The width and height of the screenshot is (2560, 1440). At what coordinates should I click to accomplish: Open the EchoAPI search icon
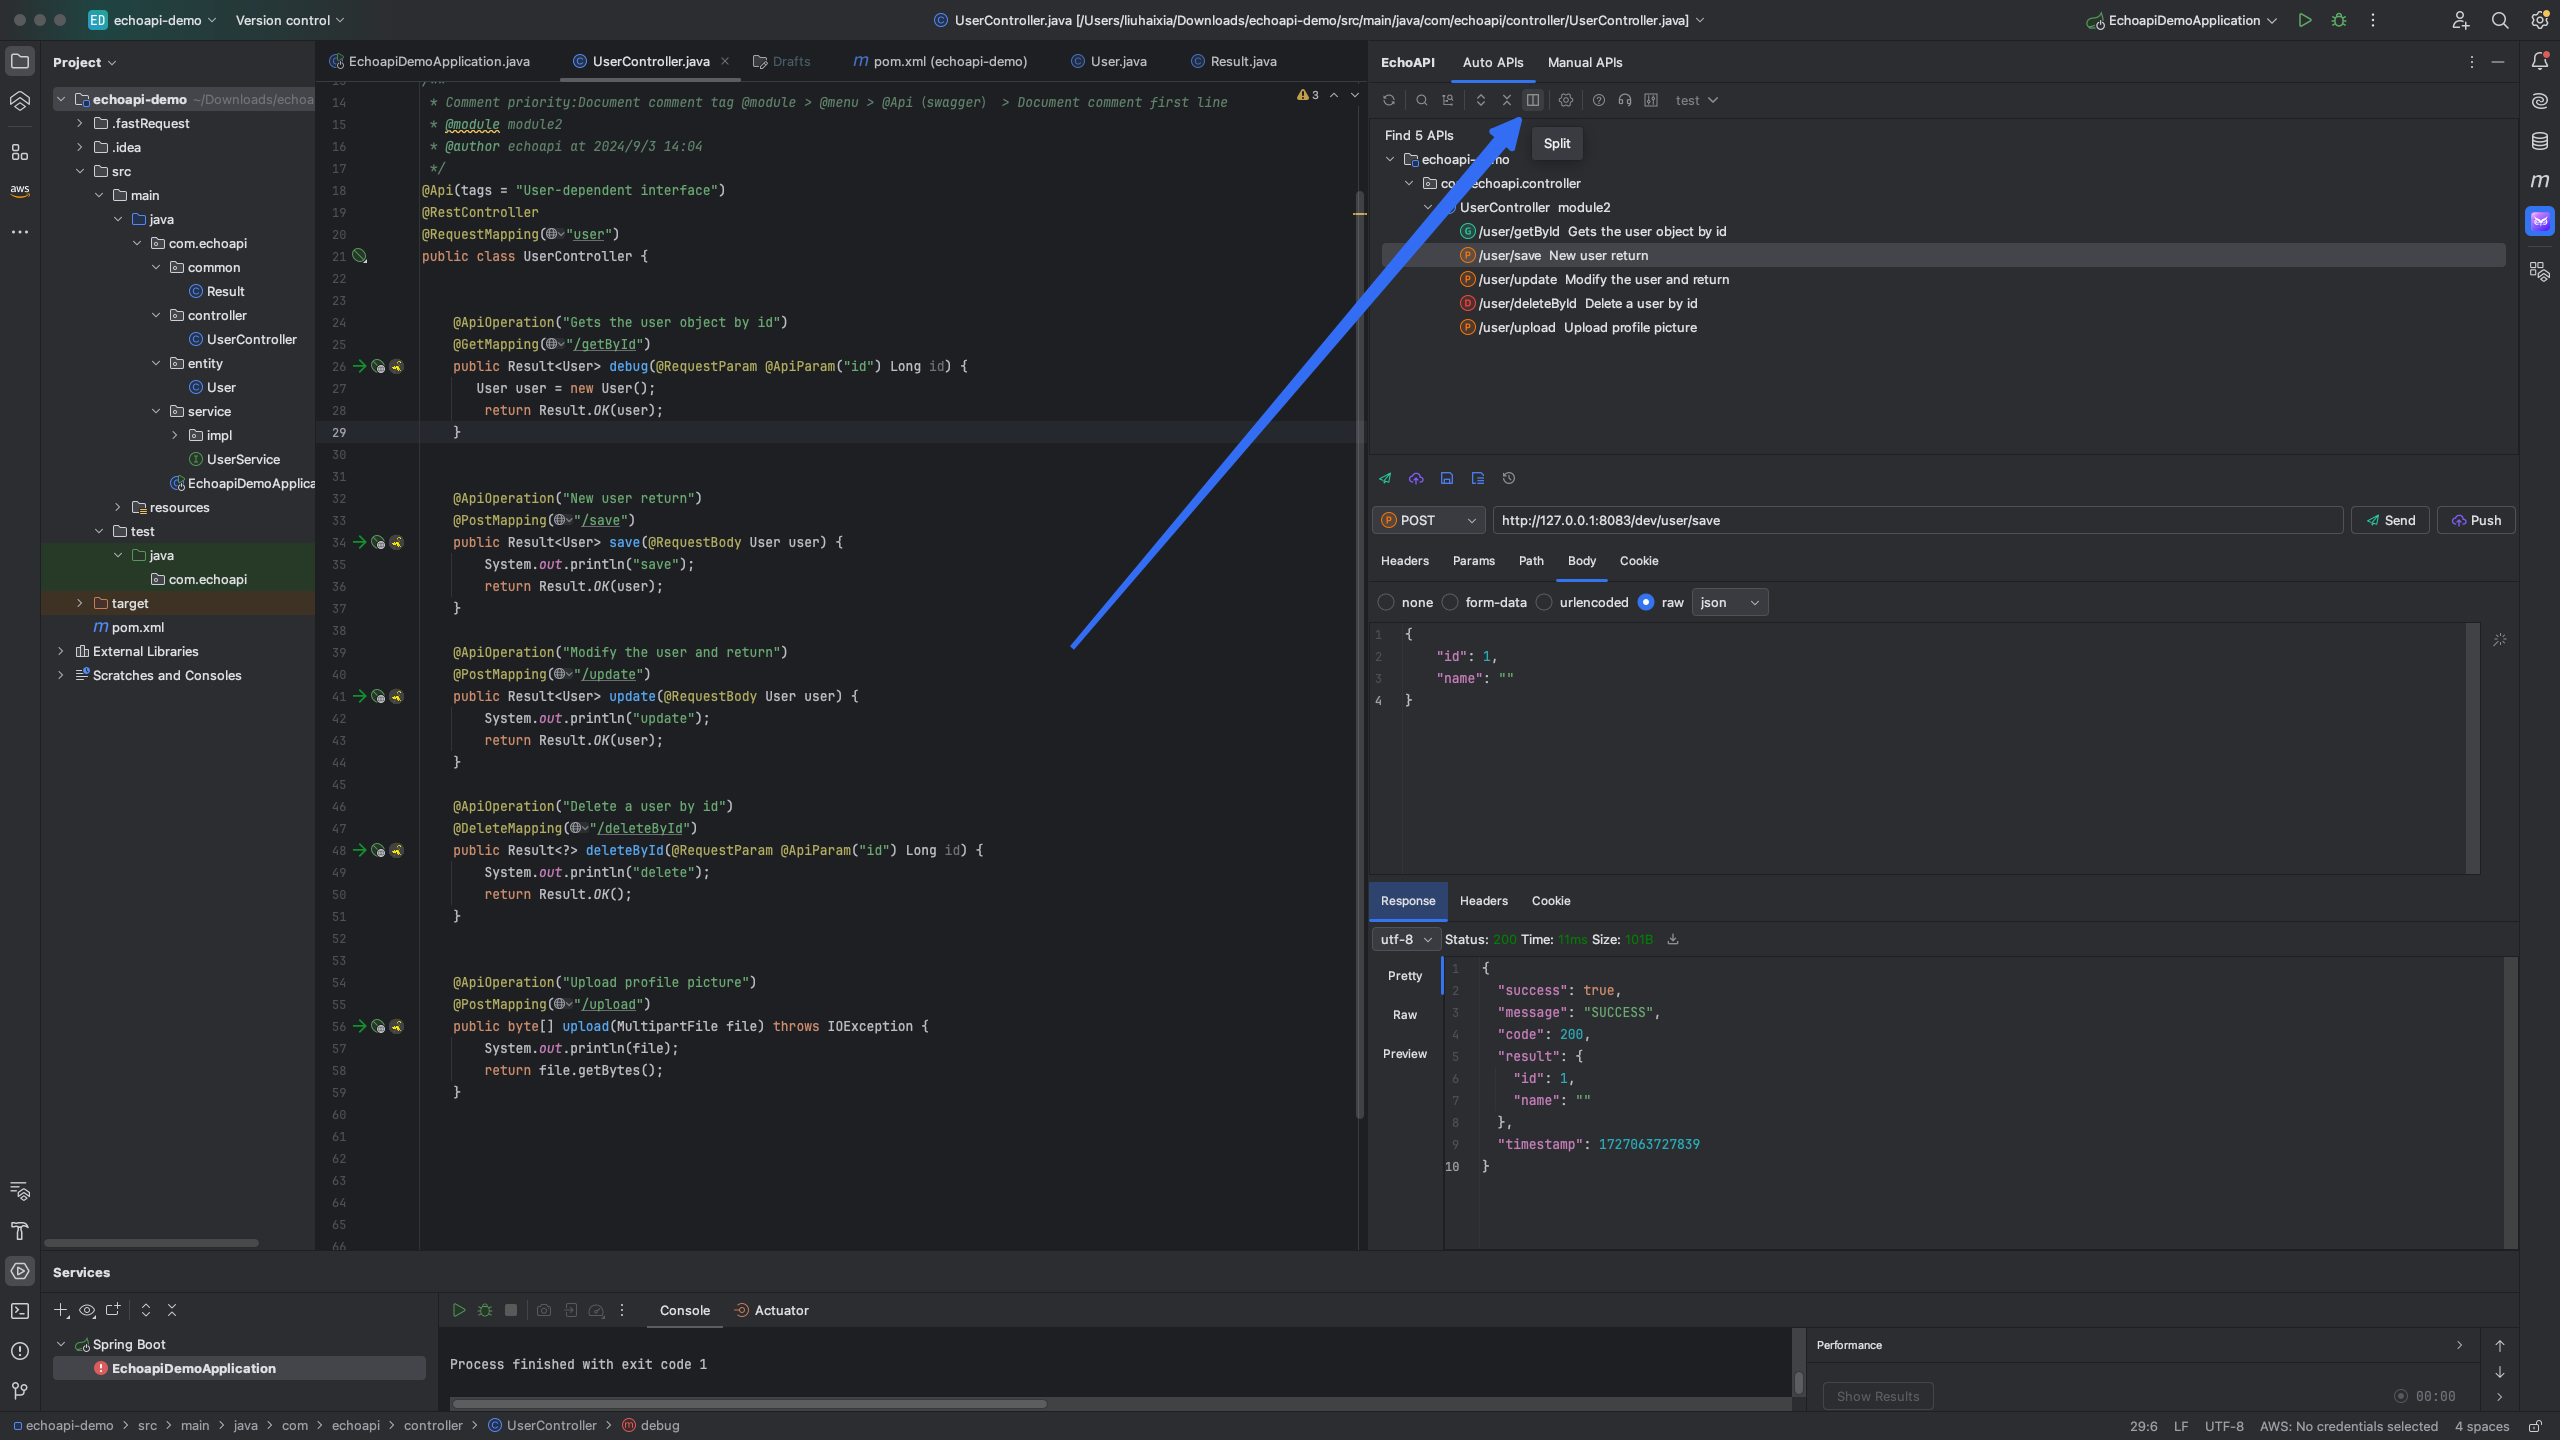(x=1421, y=100)
